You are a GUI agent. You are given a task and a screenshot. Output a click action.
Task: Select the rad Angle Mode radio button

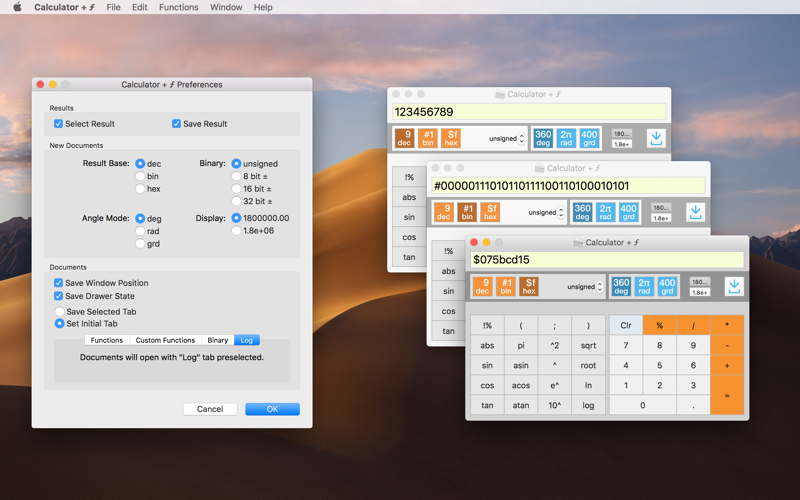tap(140, 231)
